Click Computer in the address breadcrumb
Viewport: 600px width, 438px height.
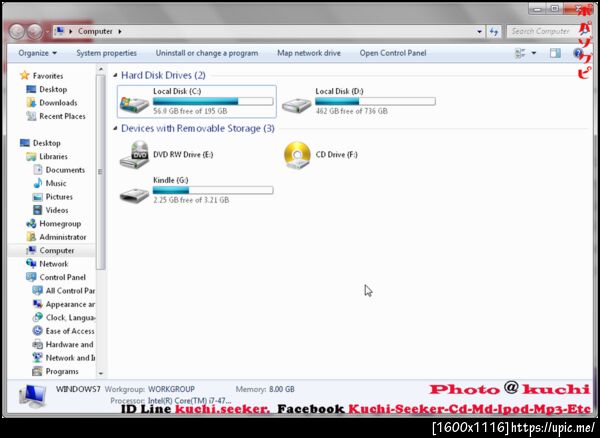coord(95,31)
